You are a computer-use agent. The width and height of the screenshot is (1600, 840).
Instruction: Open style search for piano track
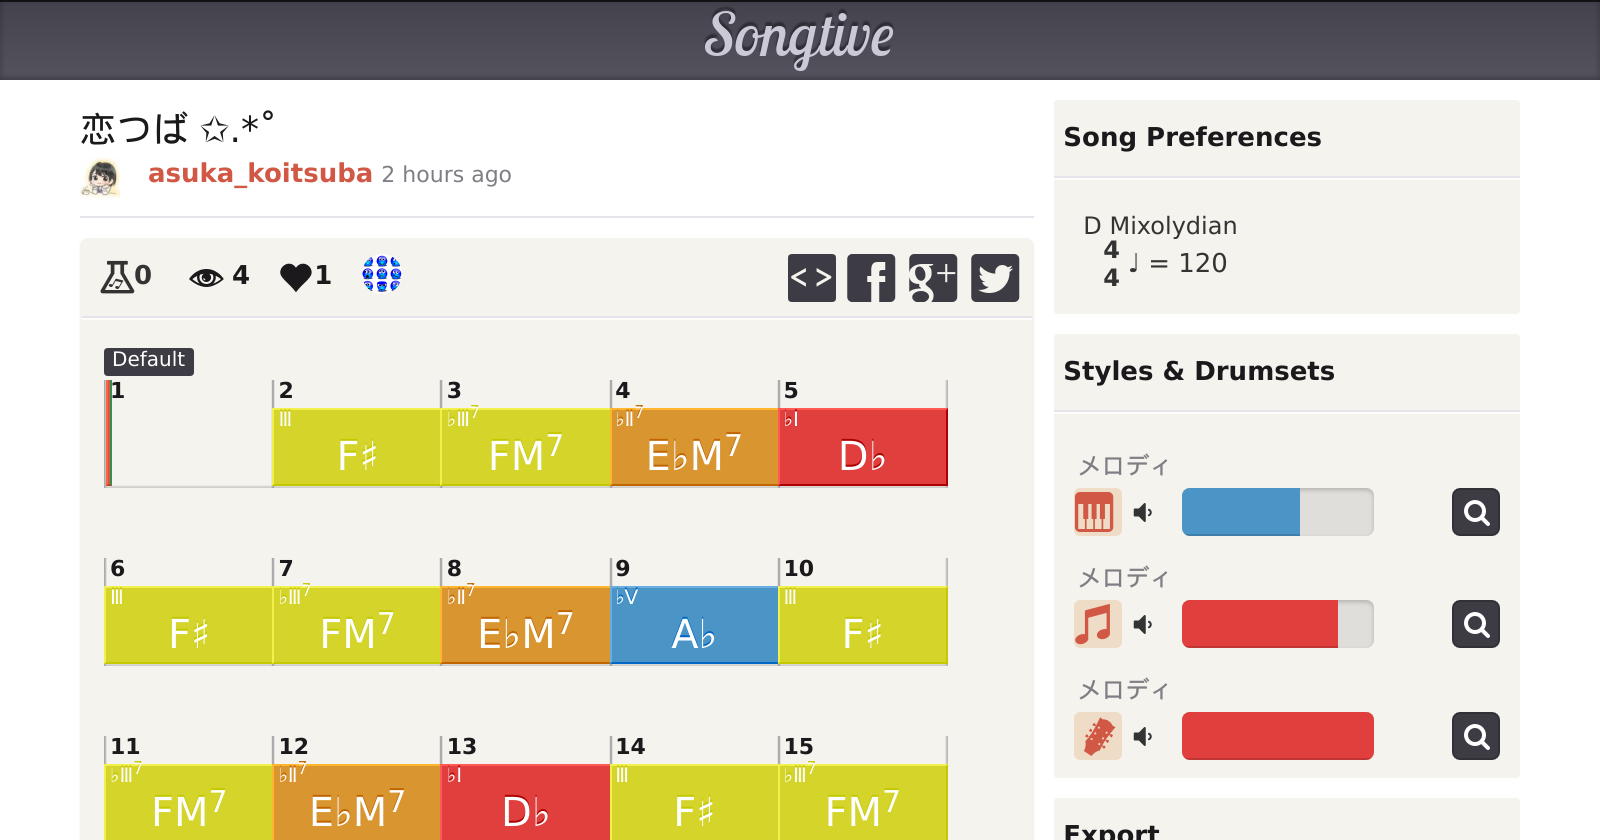tap(1475, 513)
